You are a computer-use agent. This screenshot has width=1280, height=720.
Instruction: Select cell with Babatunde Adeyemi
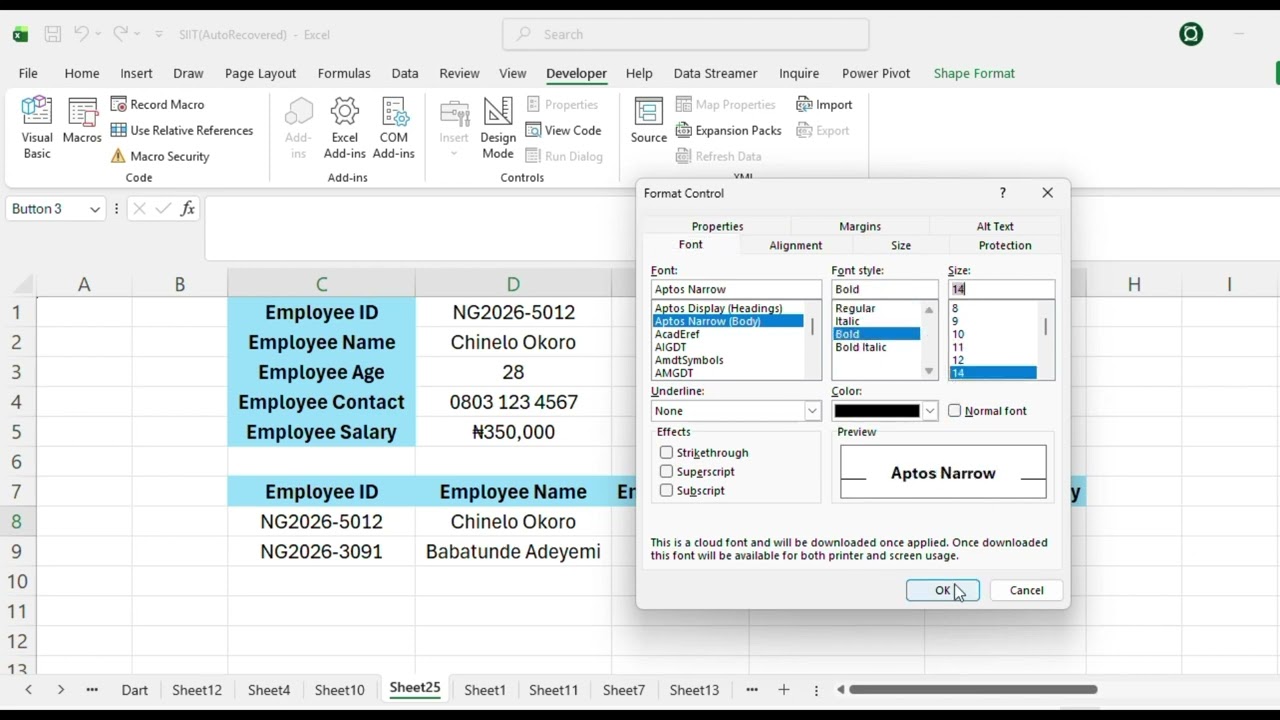click(513, 551)
